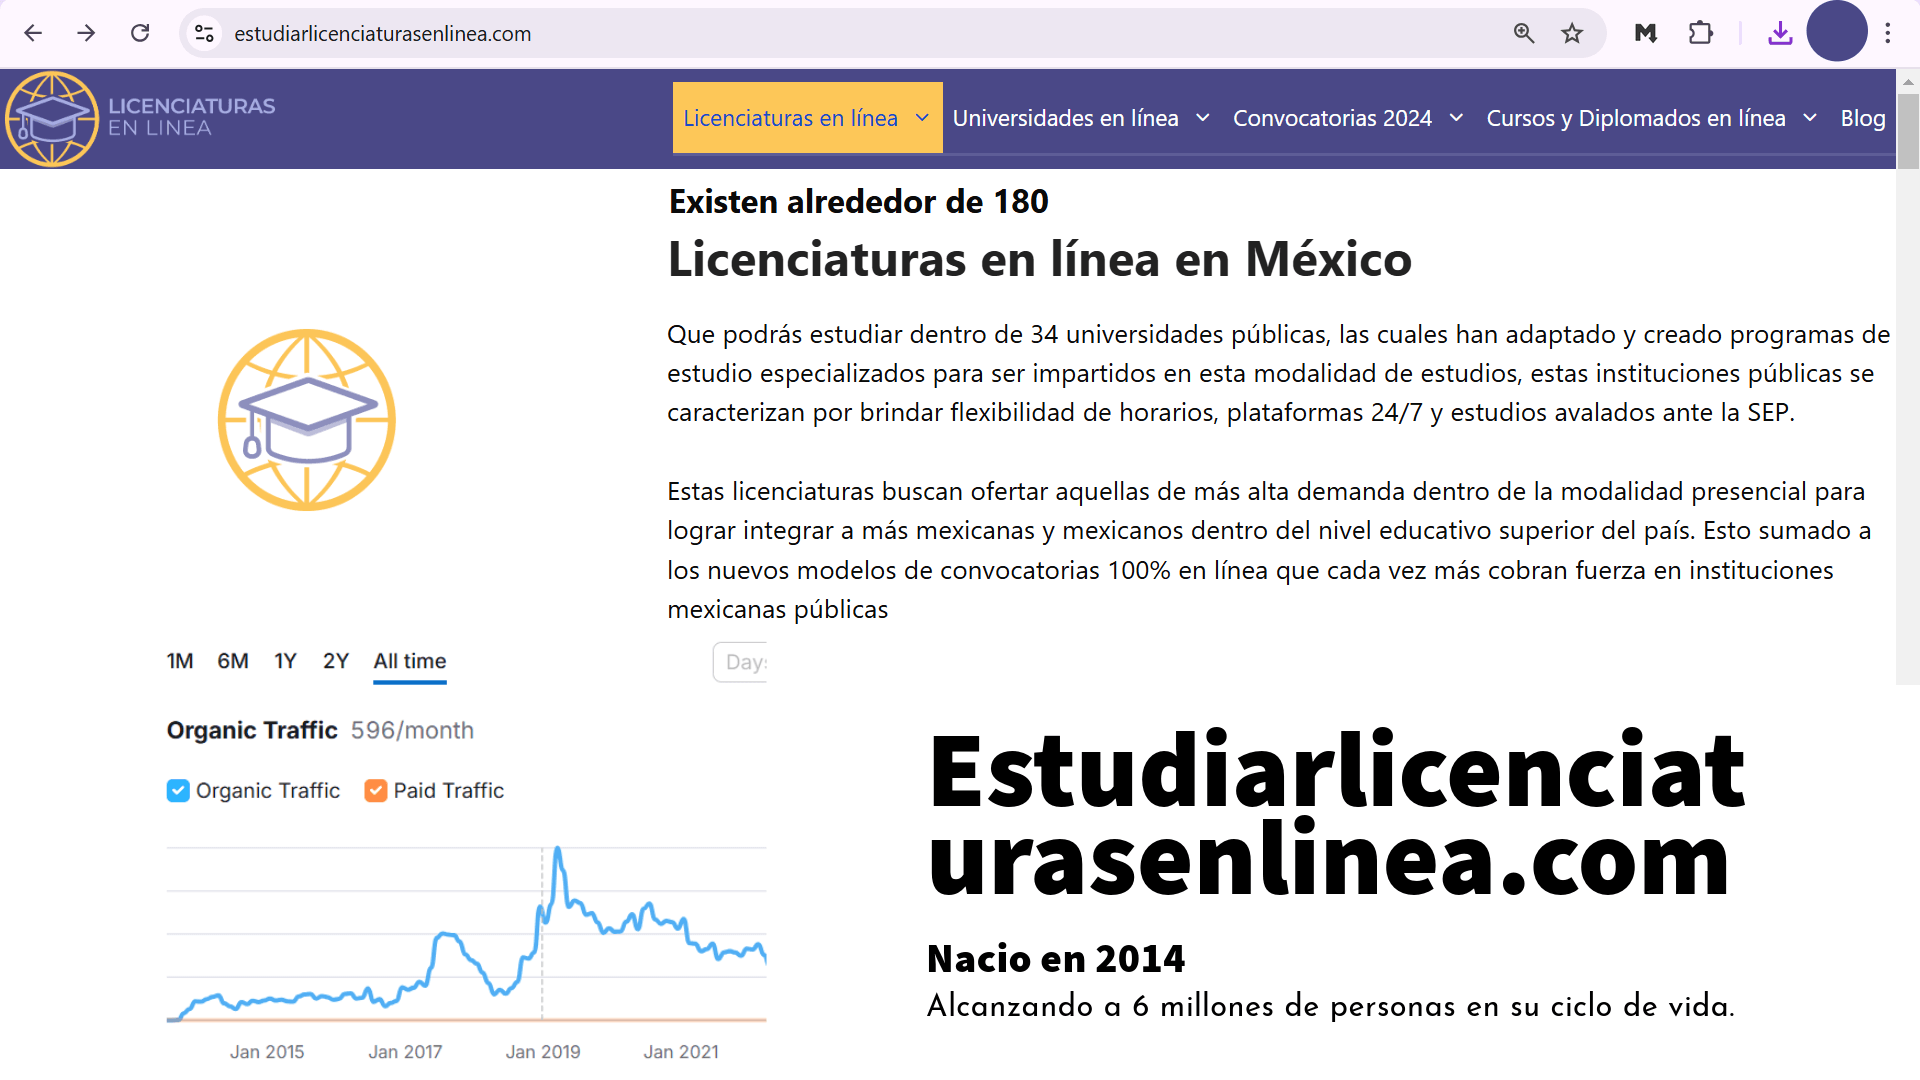
Task: Toggle the Organic Traffic checkbox
Action: pos(178,791)
